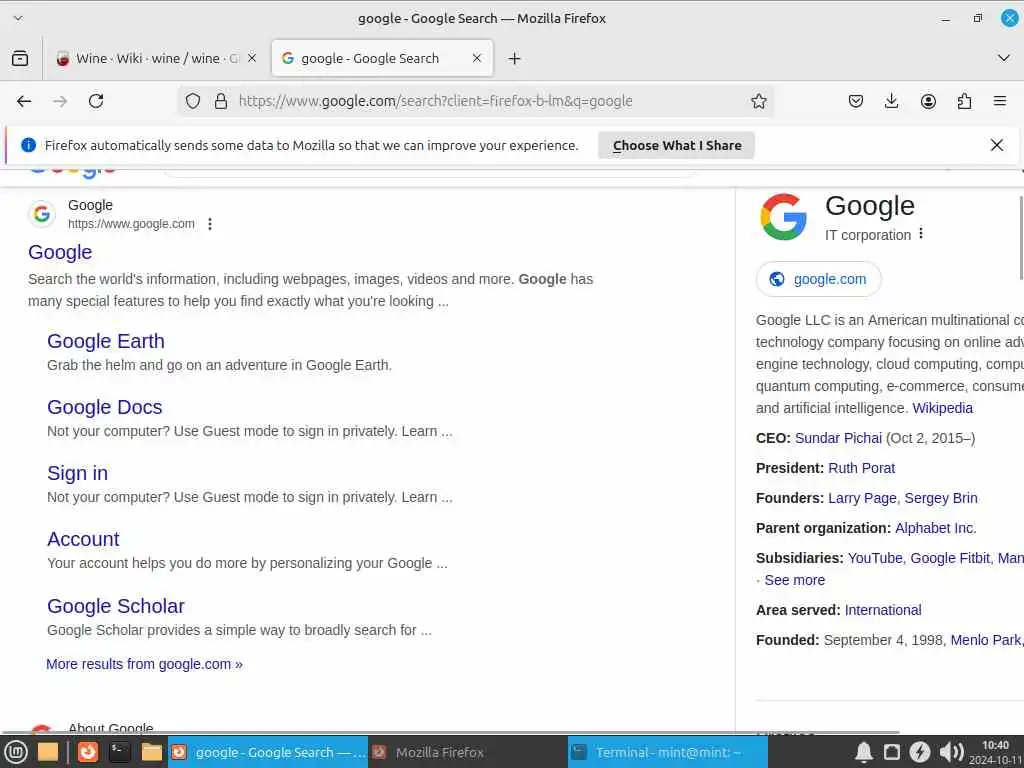
Task: Click the google - Google Search taskbar entry
Action: (x=268, y=752)
